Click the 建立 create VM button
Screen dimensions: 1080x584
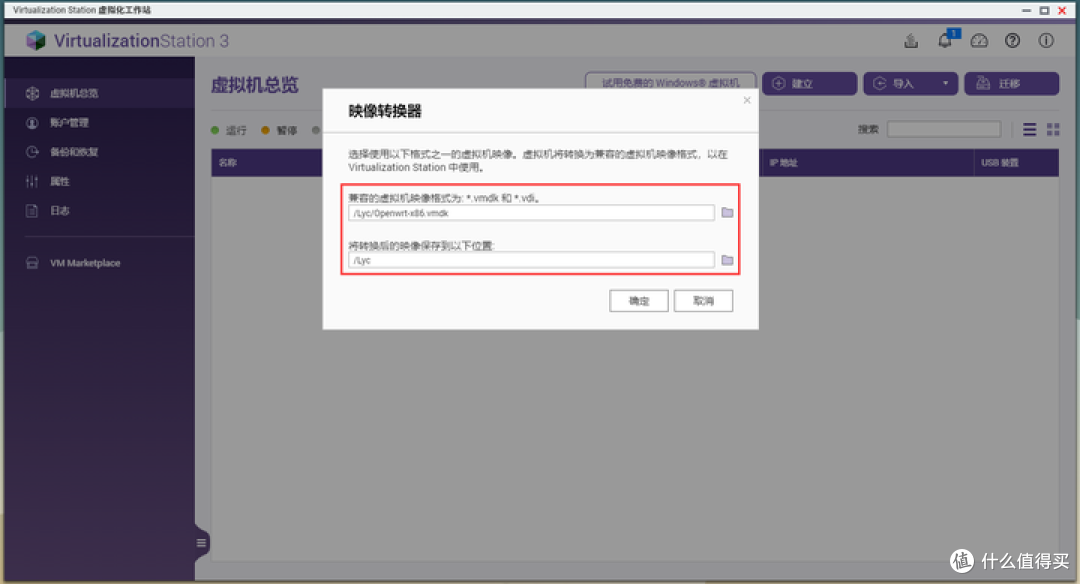(x=809, y=83)
